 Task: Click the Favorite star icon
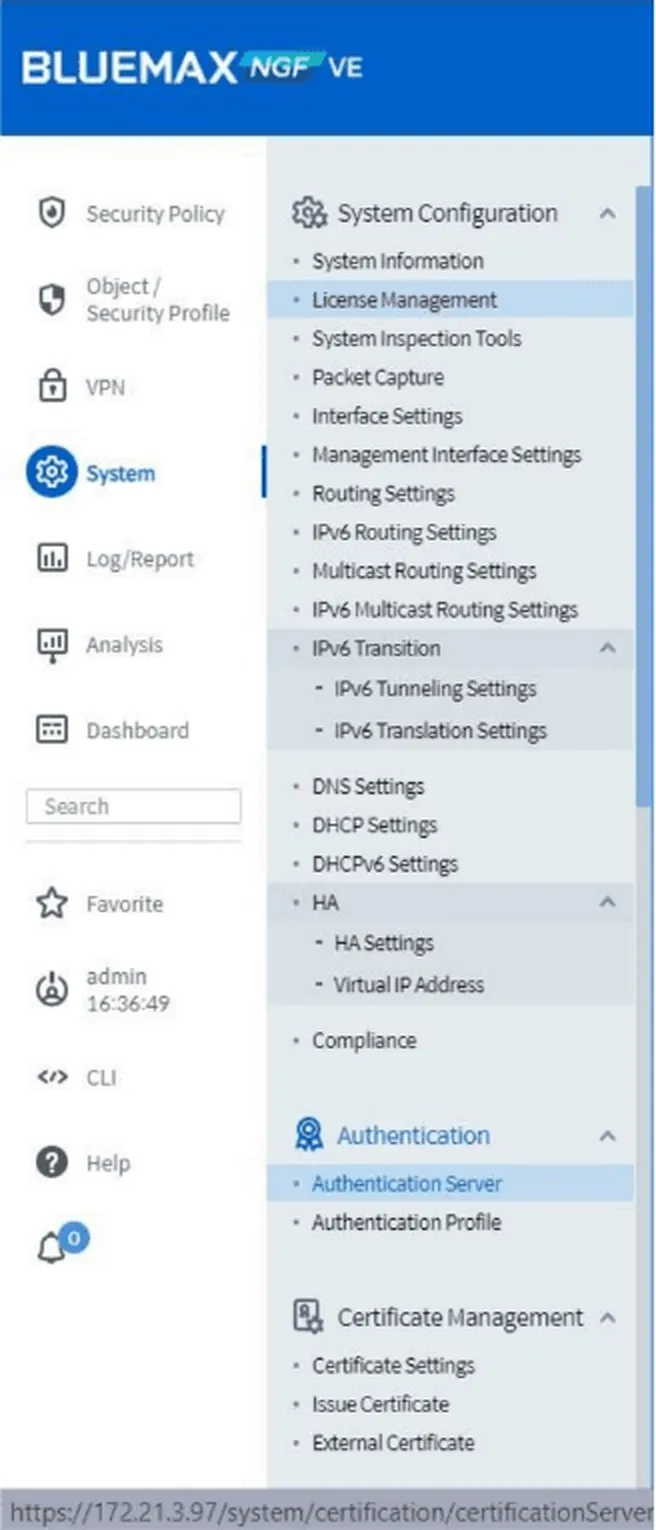(51, 904)
